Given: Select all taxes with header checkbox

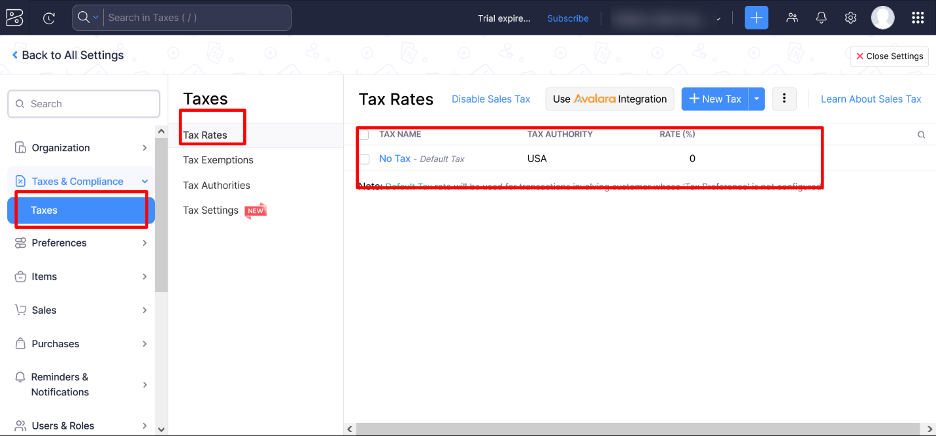Looking at the screenshot, I should tap(365, 135).
